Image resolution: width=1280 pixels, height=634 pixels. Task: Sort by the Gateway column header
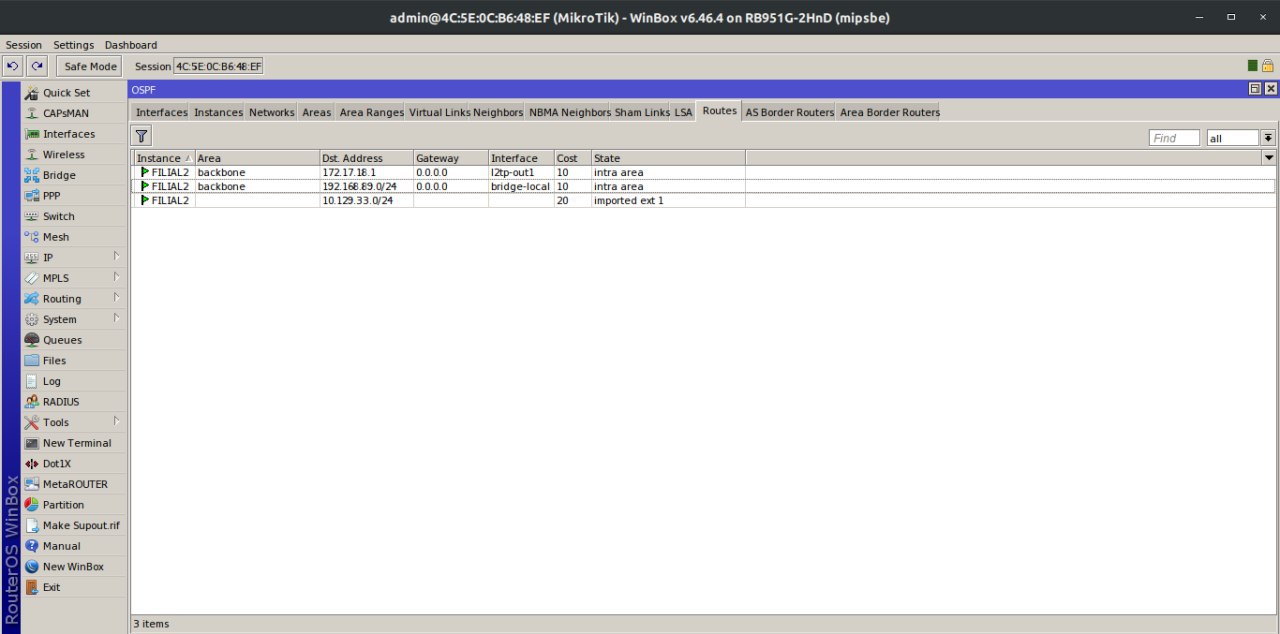coord(451,158)
